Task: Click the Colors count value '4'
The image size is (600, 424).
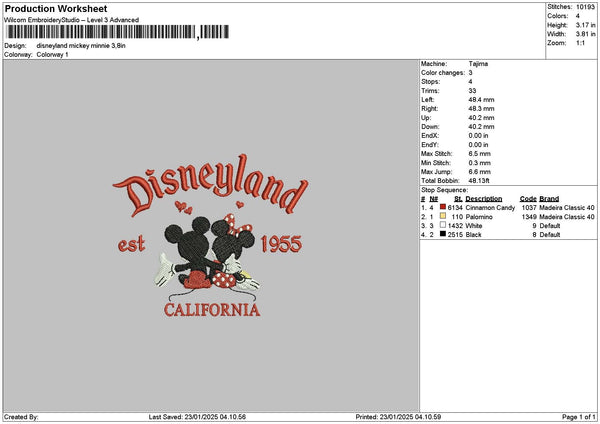Action: [578, 16]
